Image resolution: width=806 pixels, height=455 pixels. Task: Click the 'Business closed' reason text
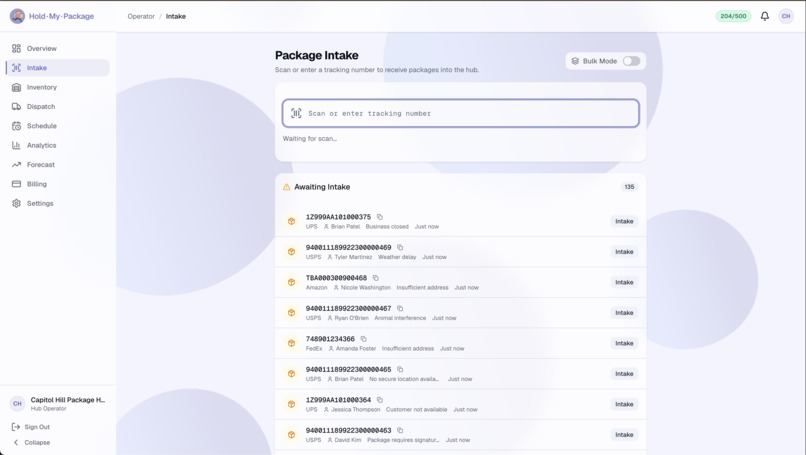click(387, 227)
